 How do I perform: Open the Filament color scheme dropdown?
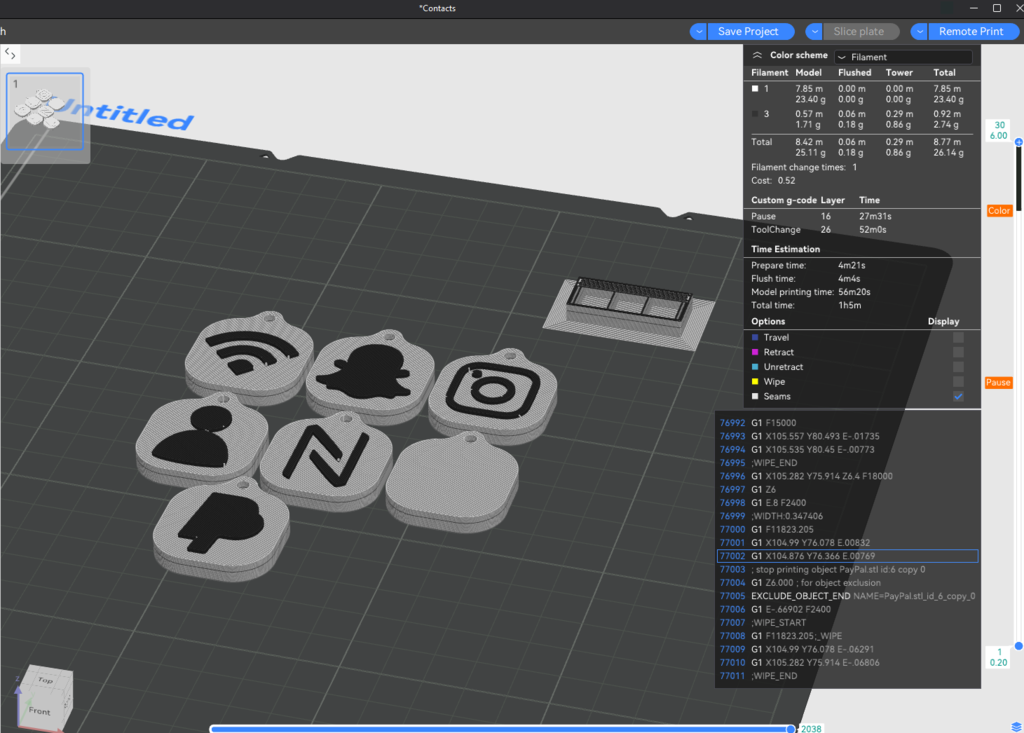coord(904,57)
